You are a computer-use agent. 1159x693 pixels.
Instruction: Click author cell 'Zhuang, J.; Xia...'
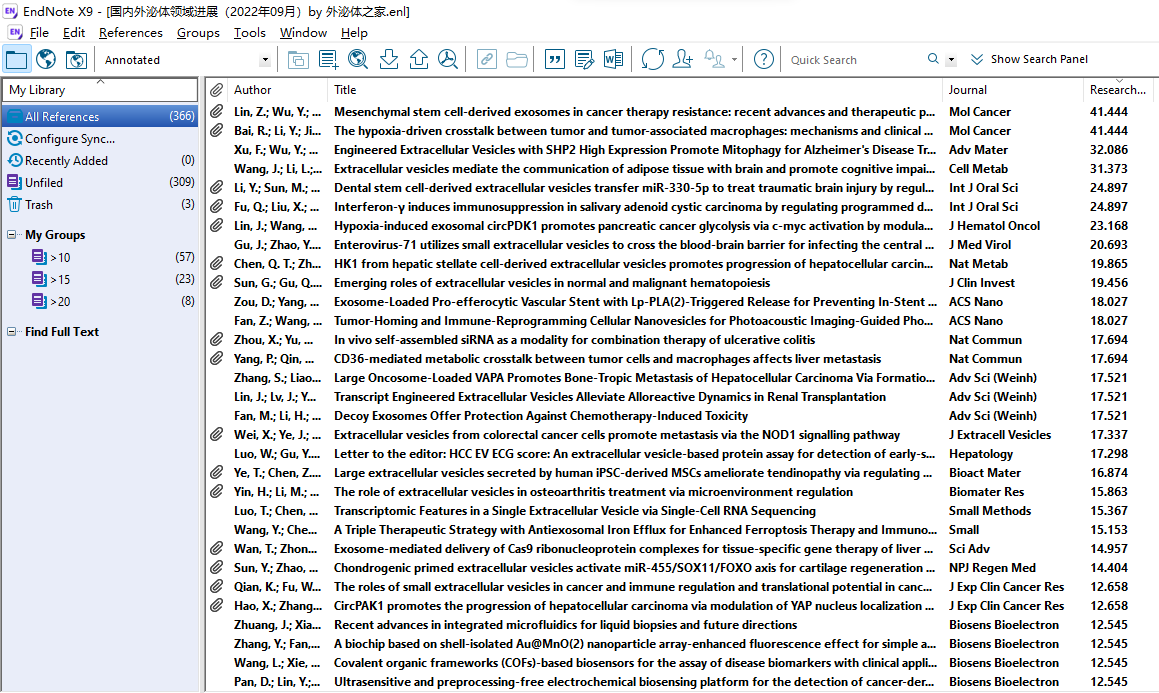click(277, 625)
